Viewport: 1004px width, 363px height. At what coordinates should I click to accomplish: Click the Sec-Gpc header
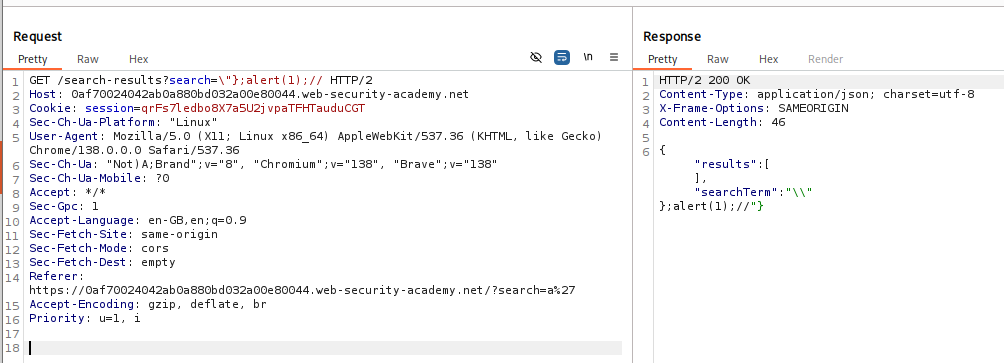point(64,206)
